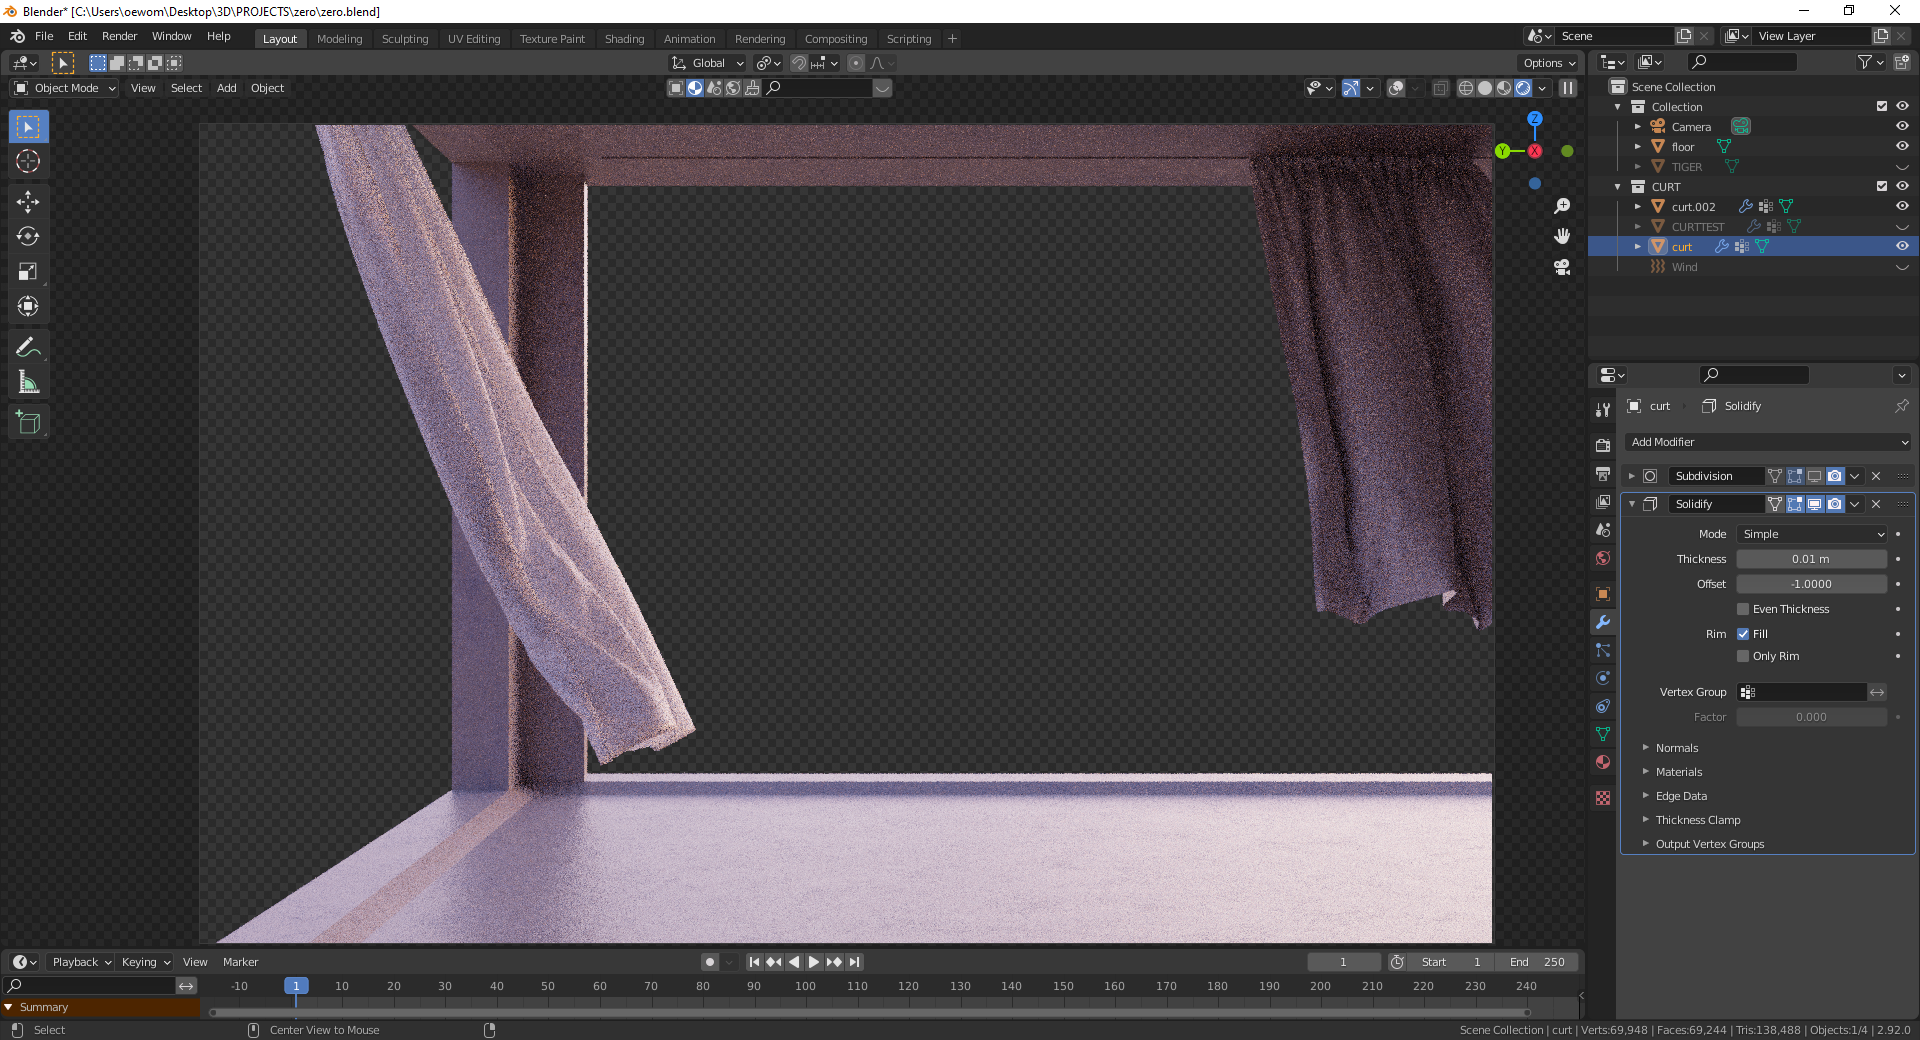Play the animation forward
Image resolution: width=1920 pixels, height=1040 pixels.
point(814,962)
